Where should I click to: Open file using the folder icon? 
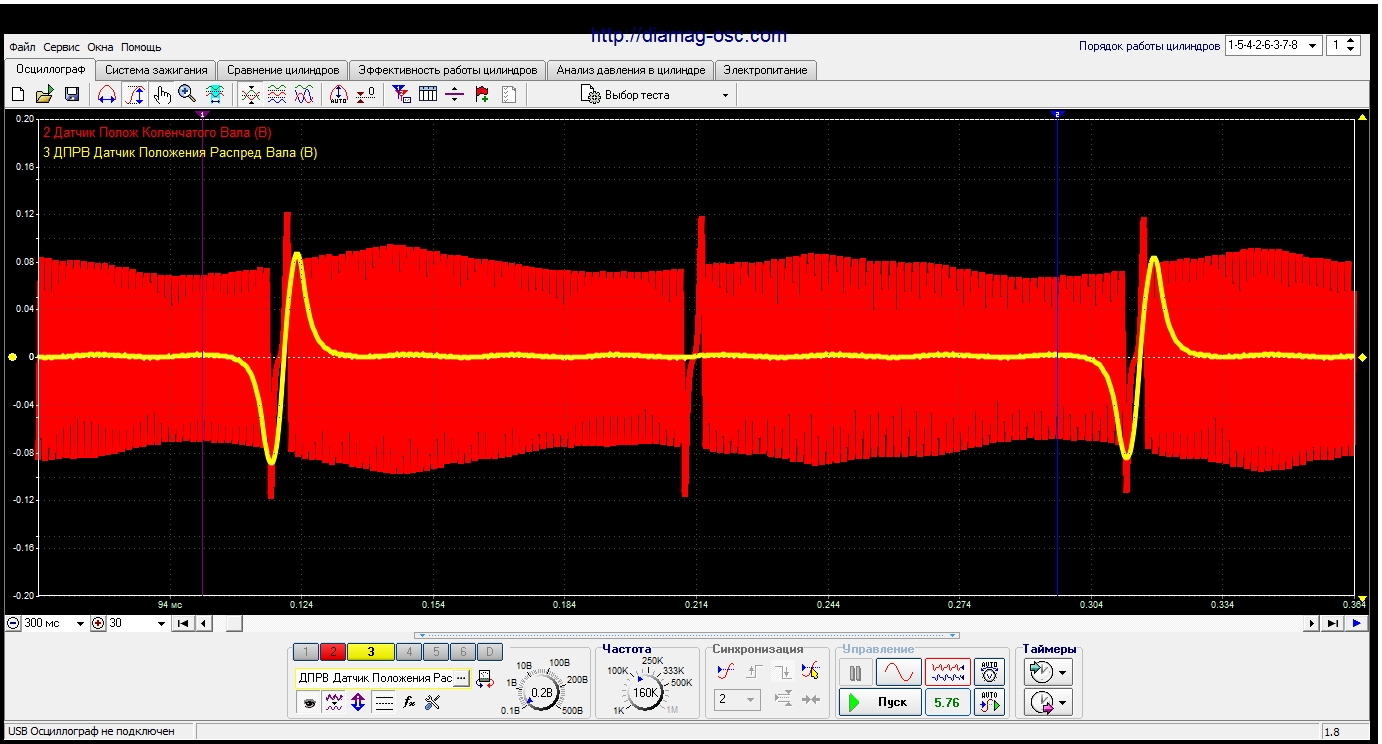pos(44,95)
